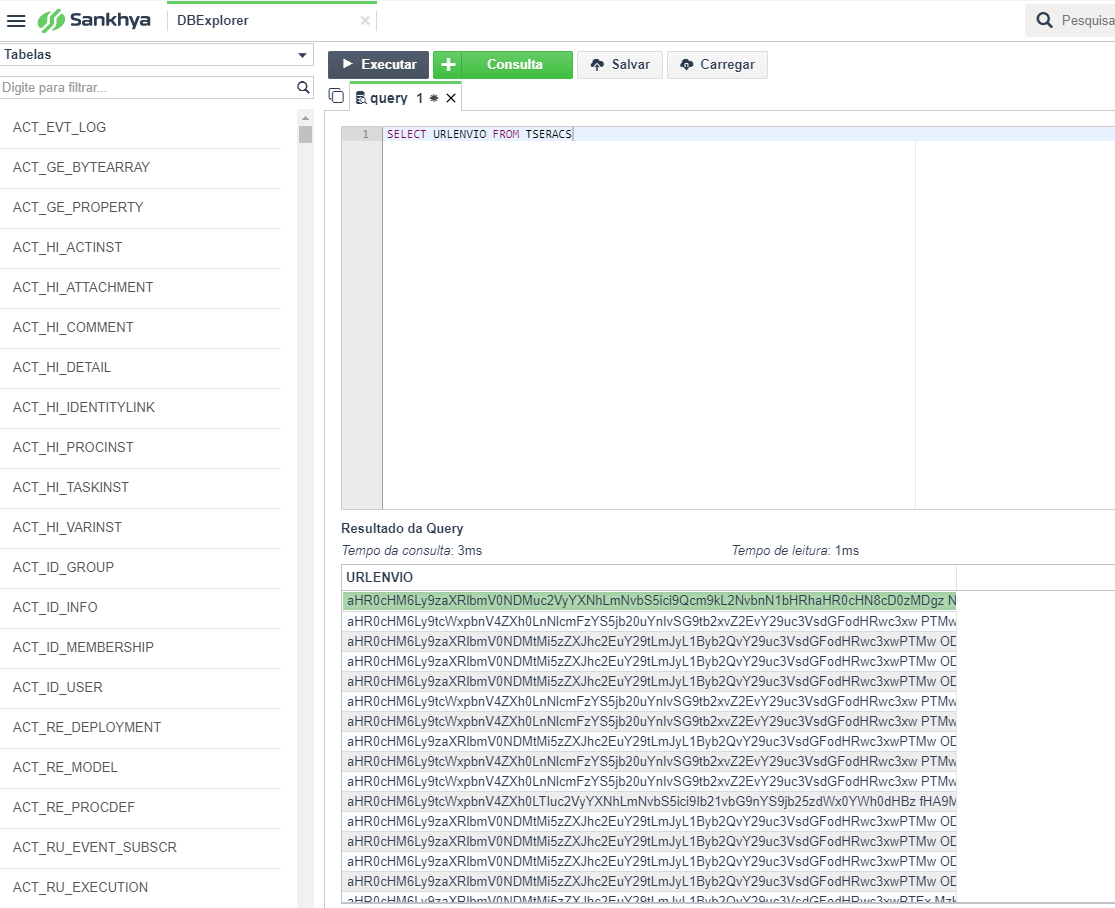Focus the table filter input field

point(148,87)
